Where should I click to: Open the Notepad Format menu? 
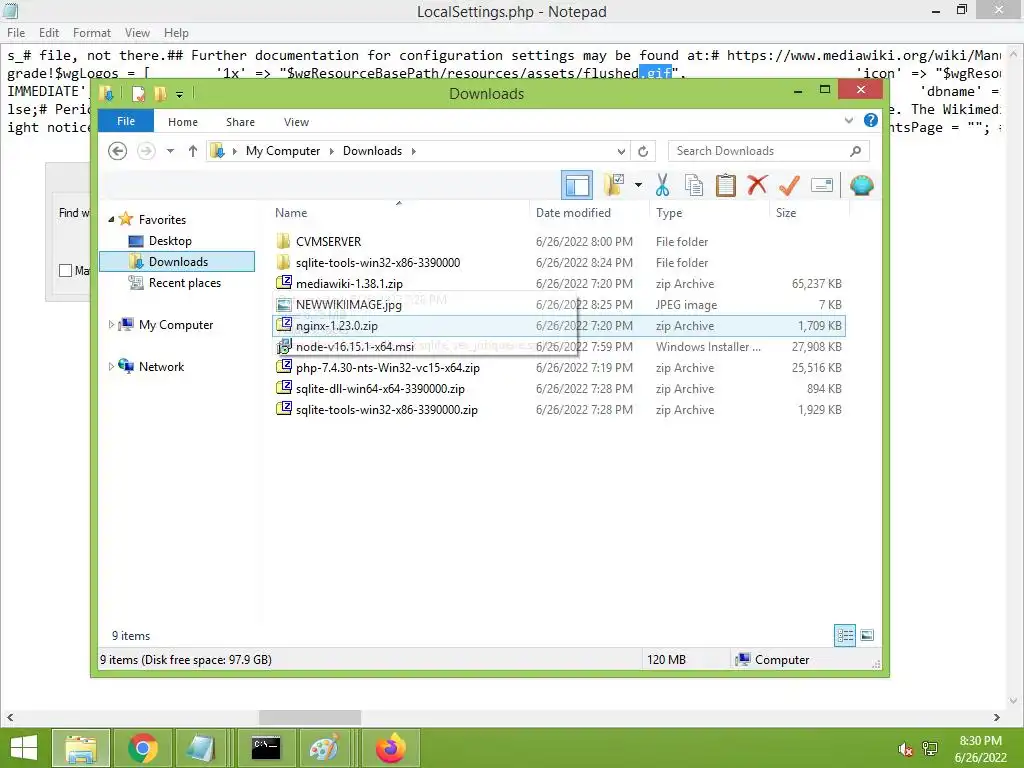point(91,33)
